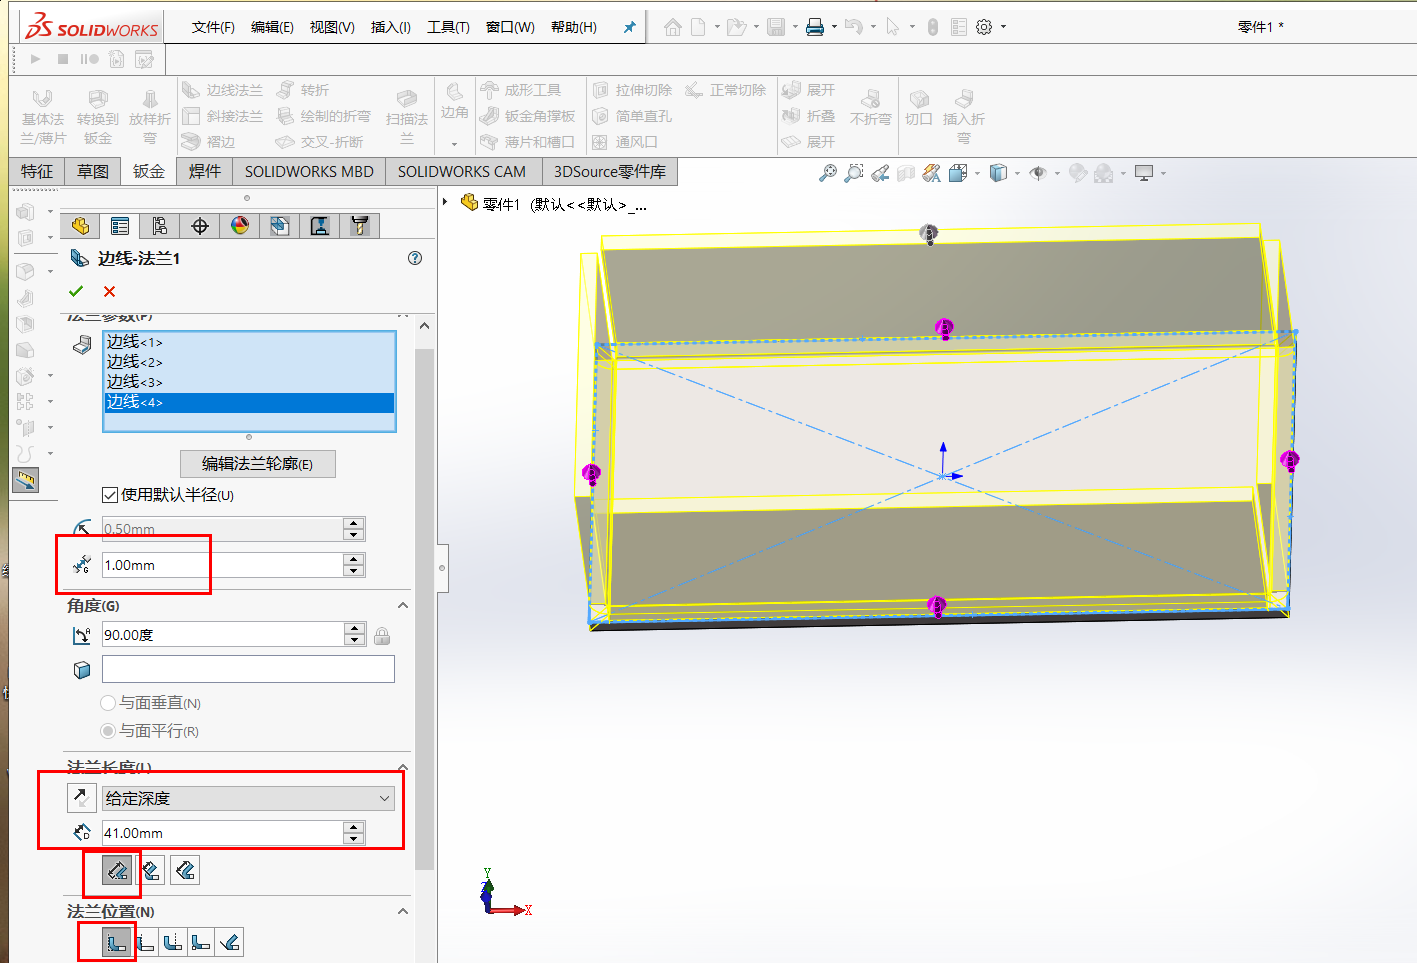Open the DimXpertManager crosshair tab
Viewport: 1417px width, 963px height.
click(200, 226)
